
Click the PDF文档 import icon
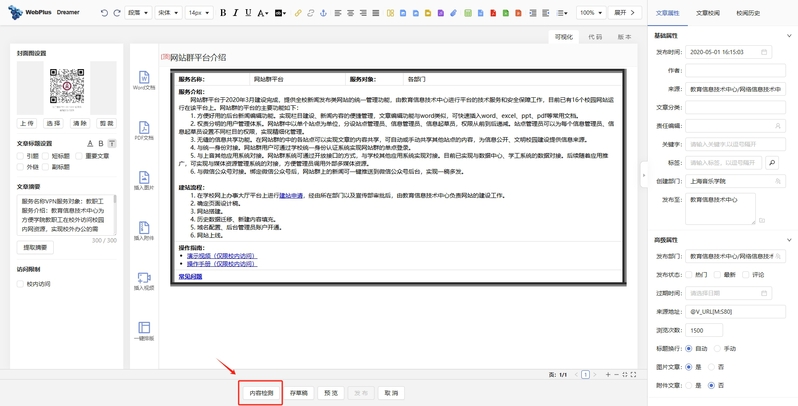coord(144,130)
